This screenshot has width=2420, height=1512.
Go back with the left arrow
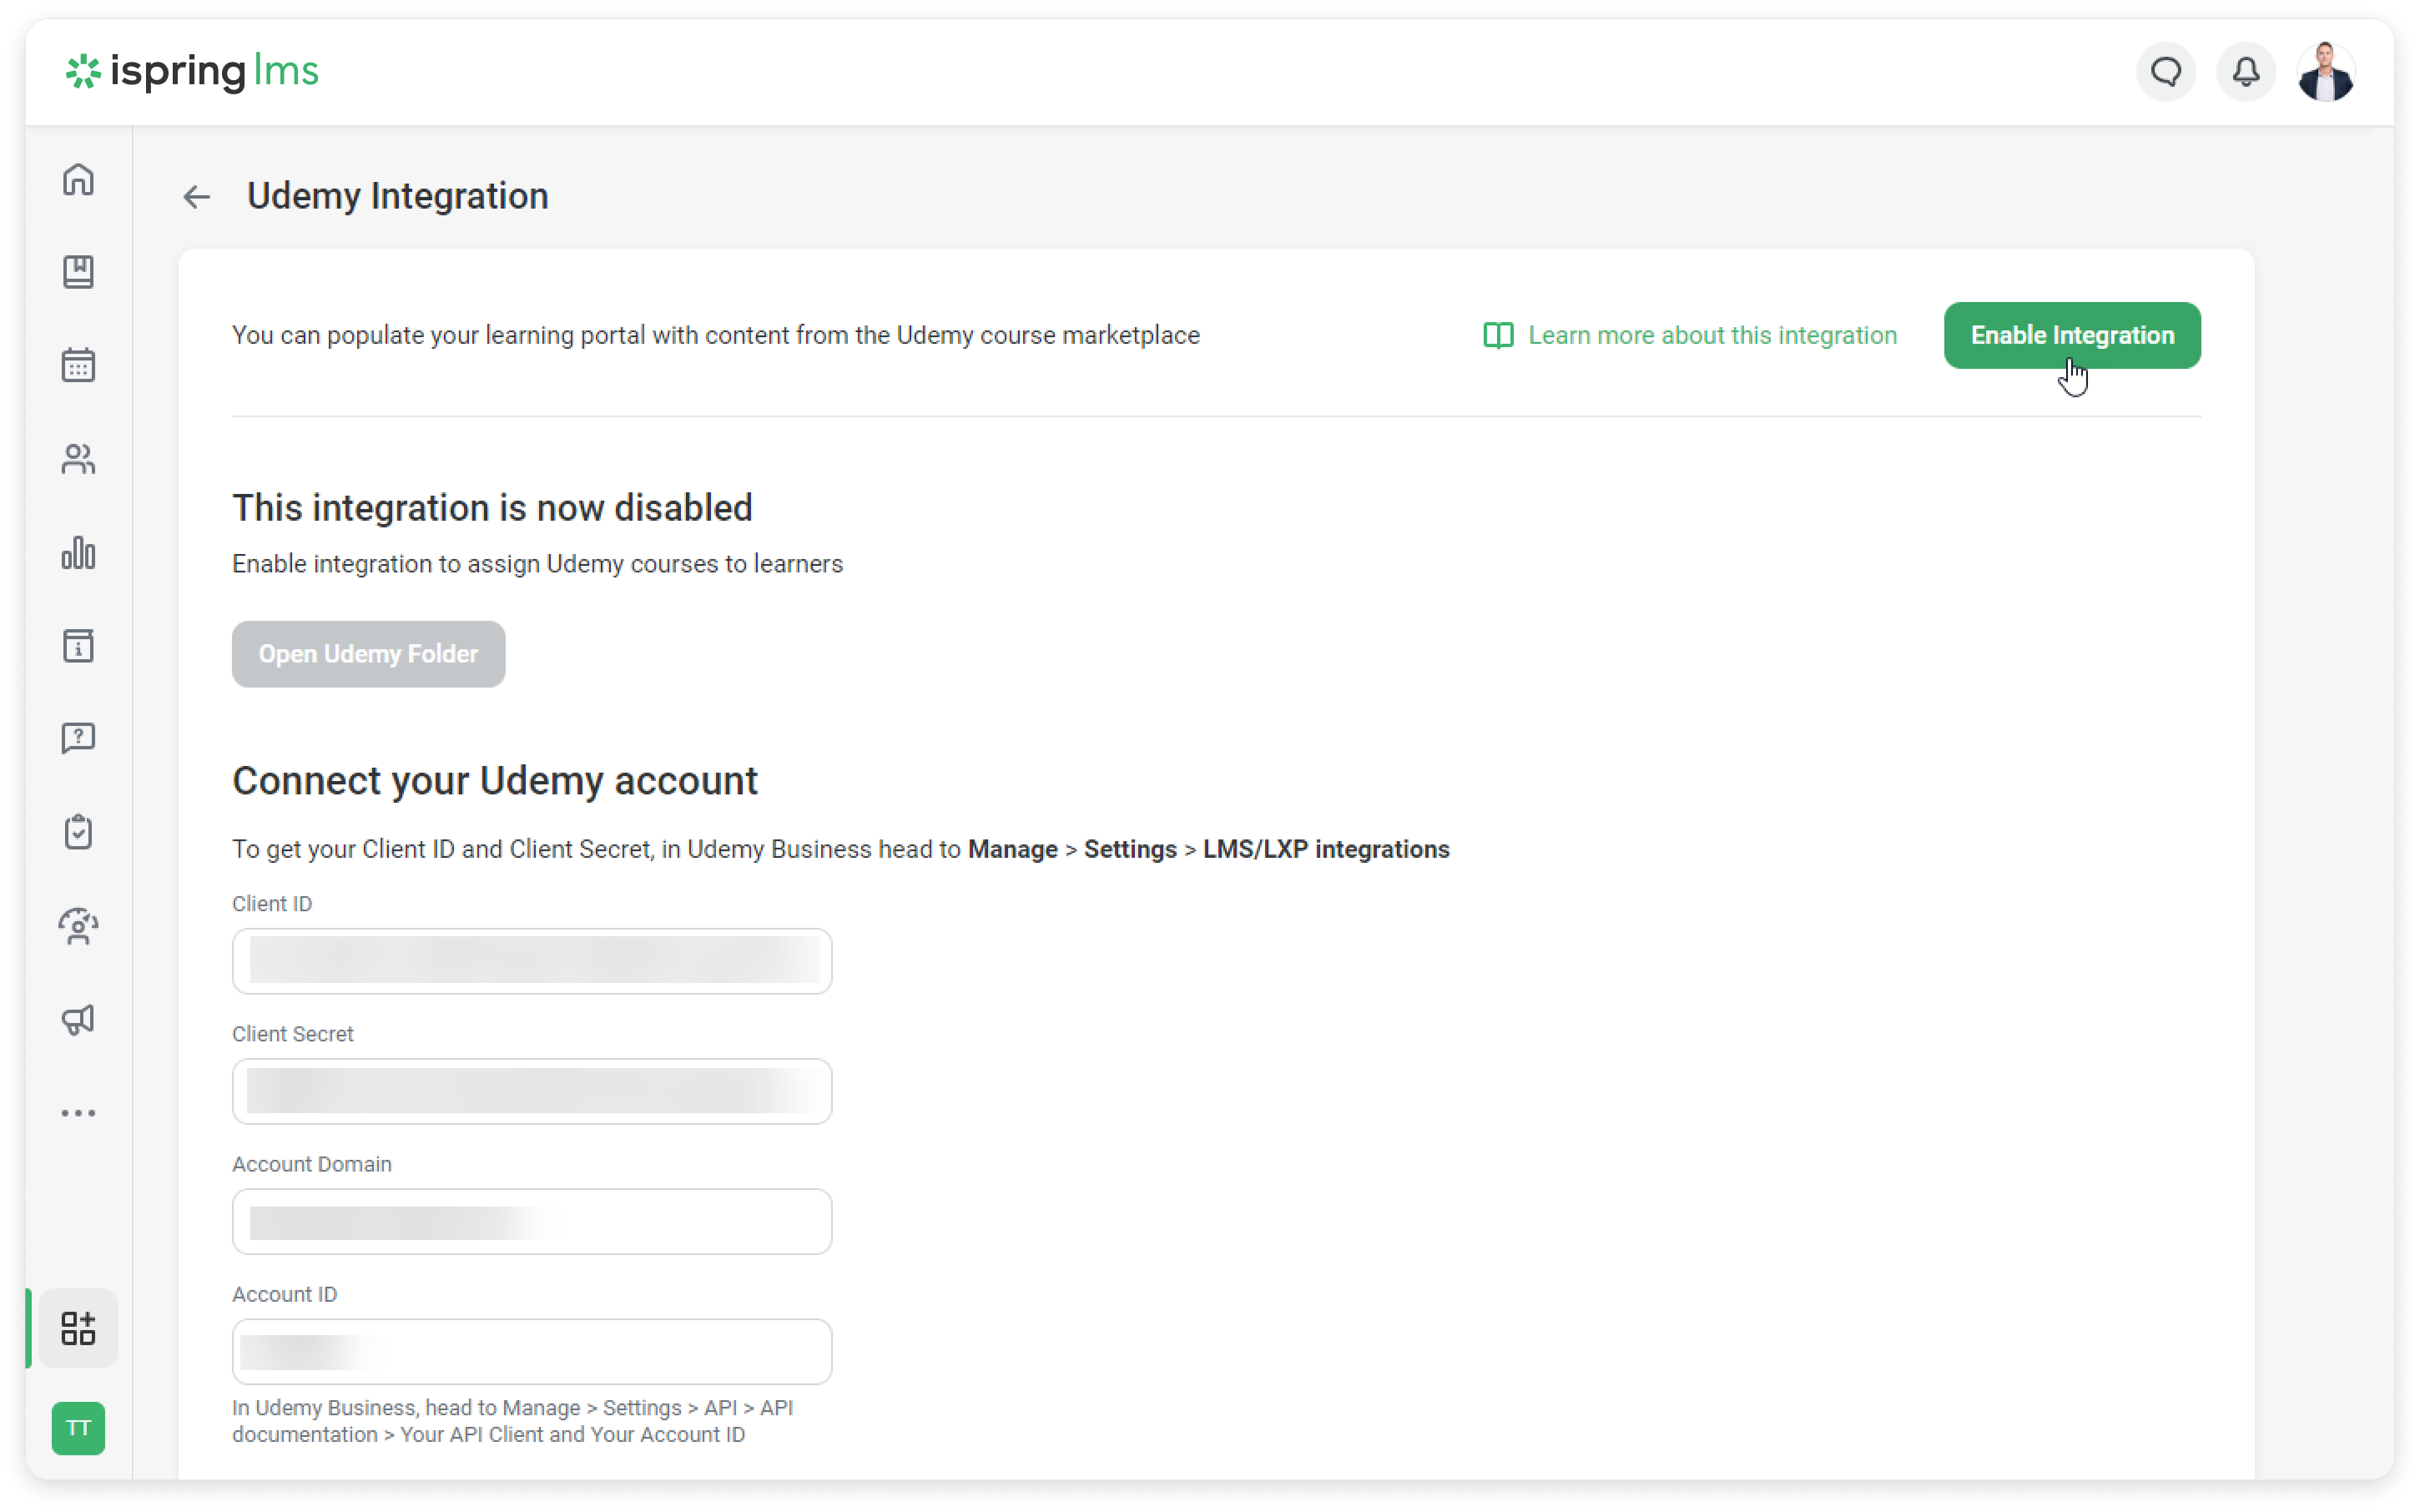(x=197, y=197)
